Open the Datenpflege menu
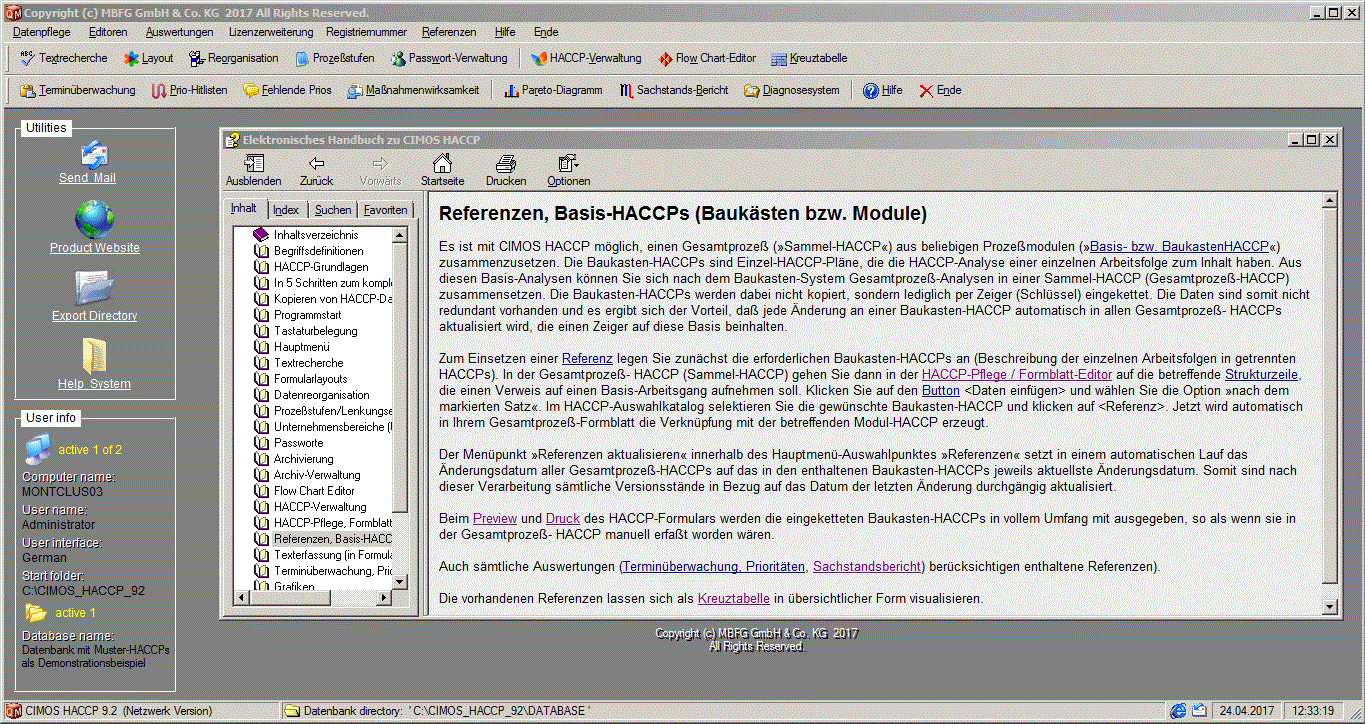 pos(42,32)
